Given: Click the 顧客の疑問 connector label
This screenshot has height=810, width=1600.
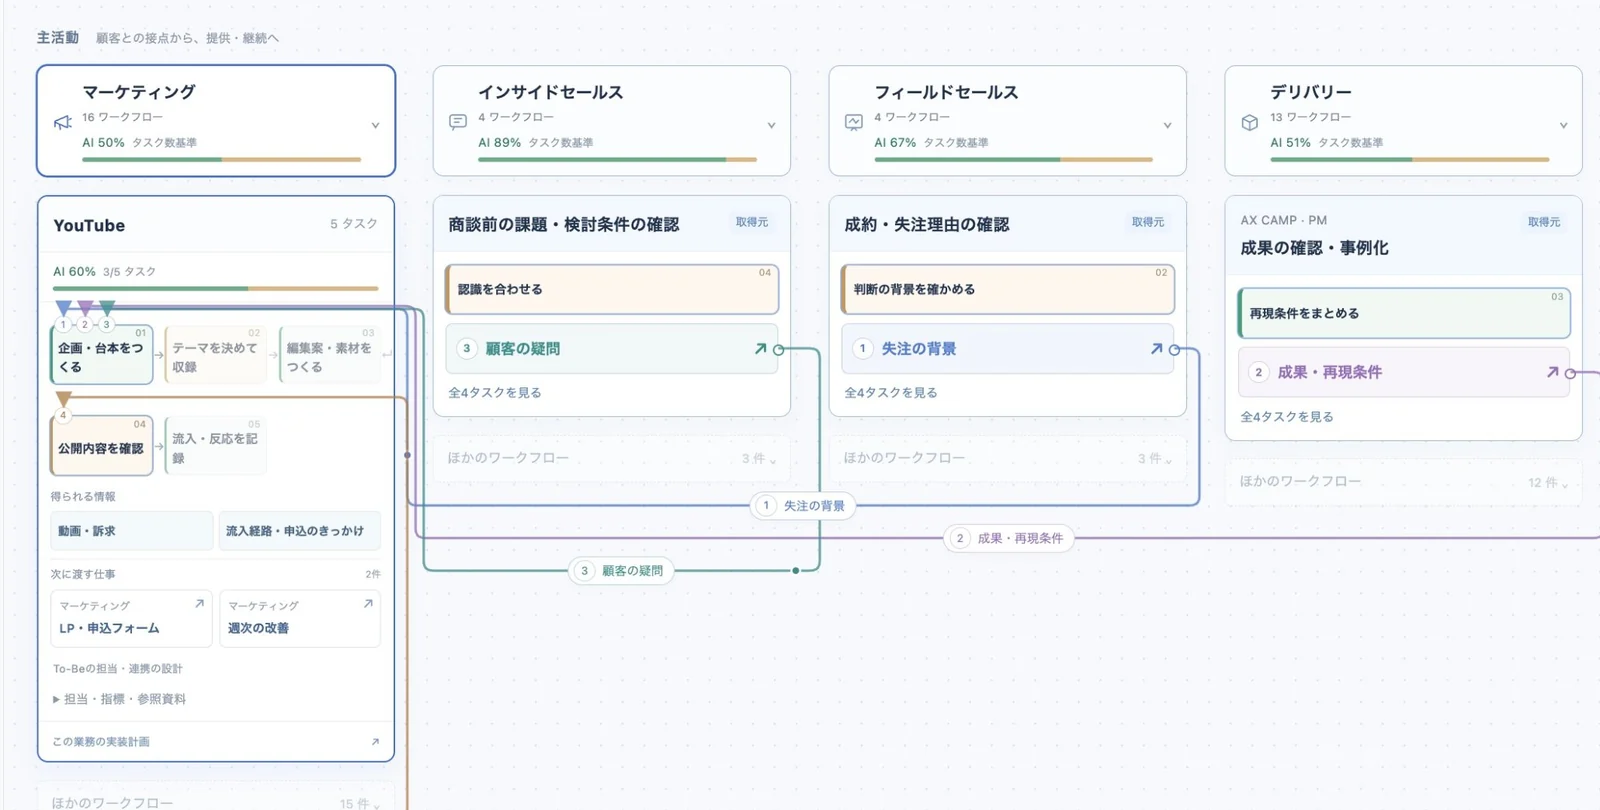Looking at the screenshot, I should (x=622, y=571).
